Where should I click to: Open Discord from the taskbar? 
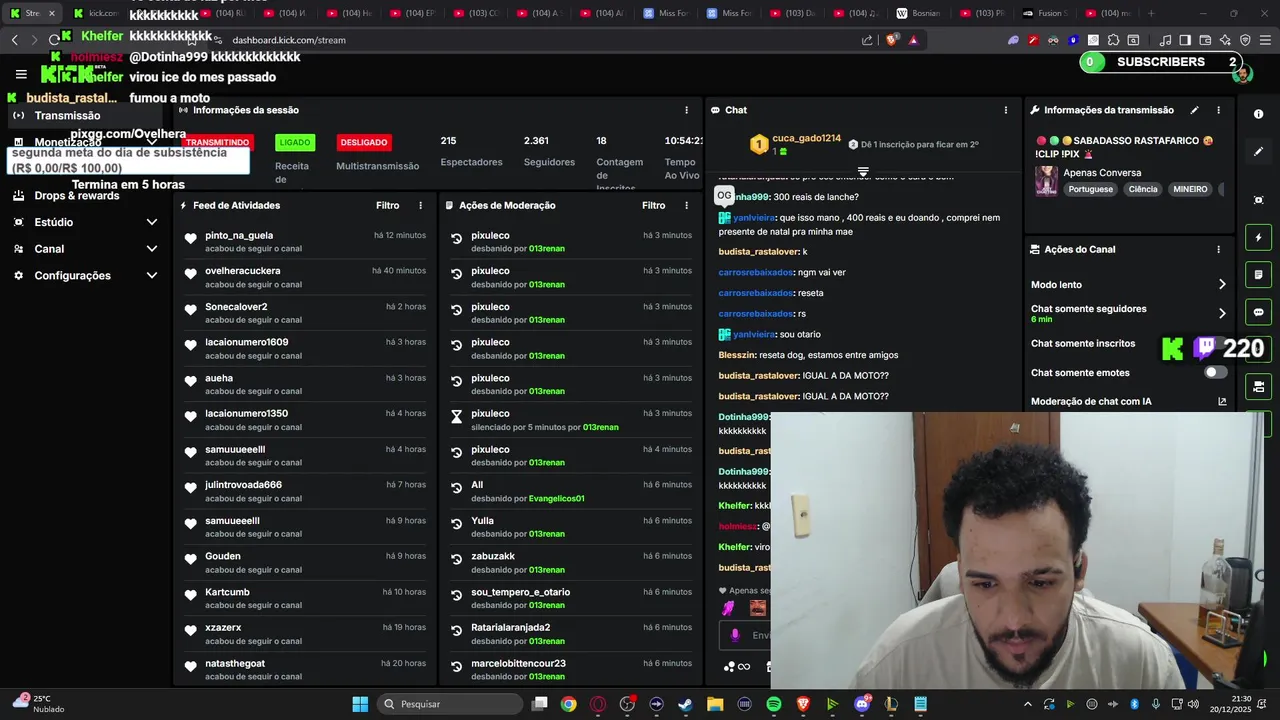[x=862, y=704]
